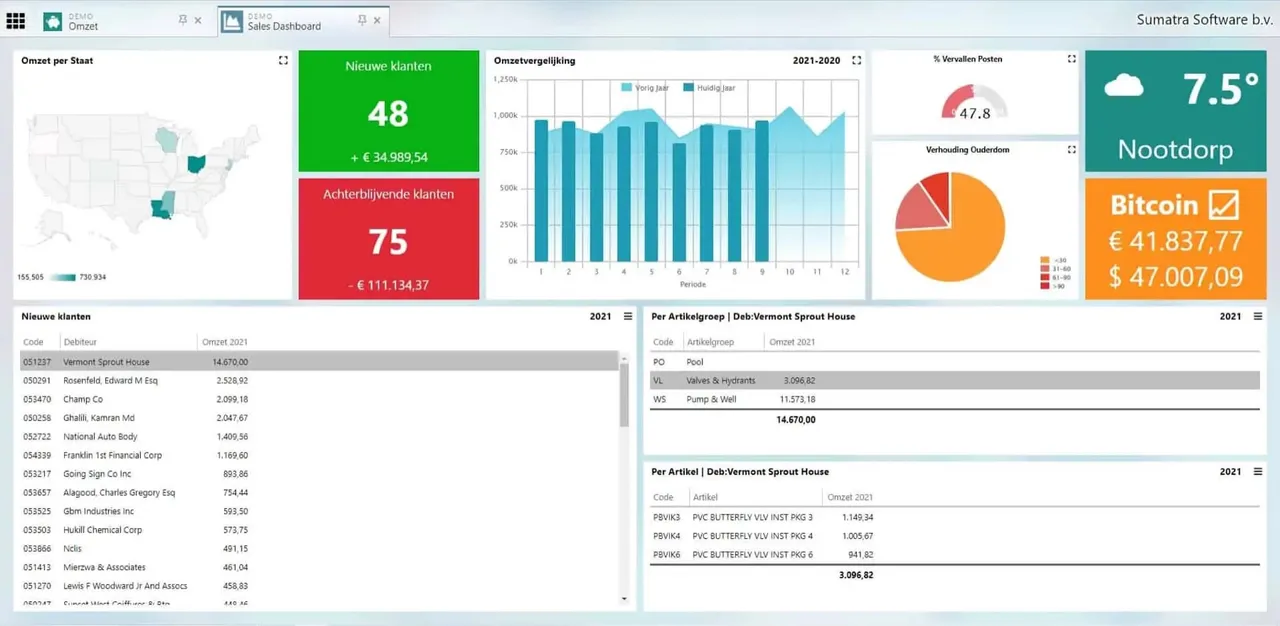Close the Sales Dashboard tab
The image size is (1280, 626).
coord(377,20)
